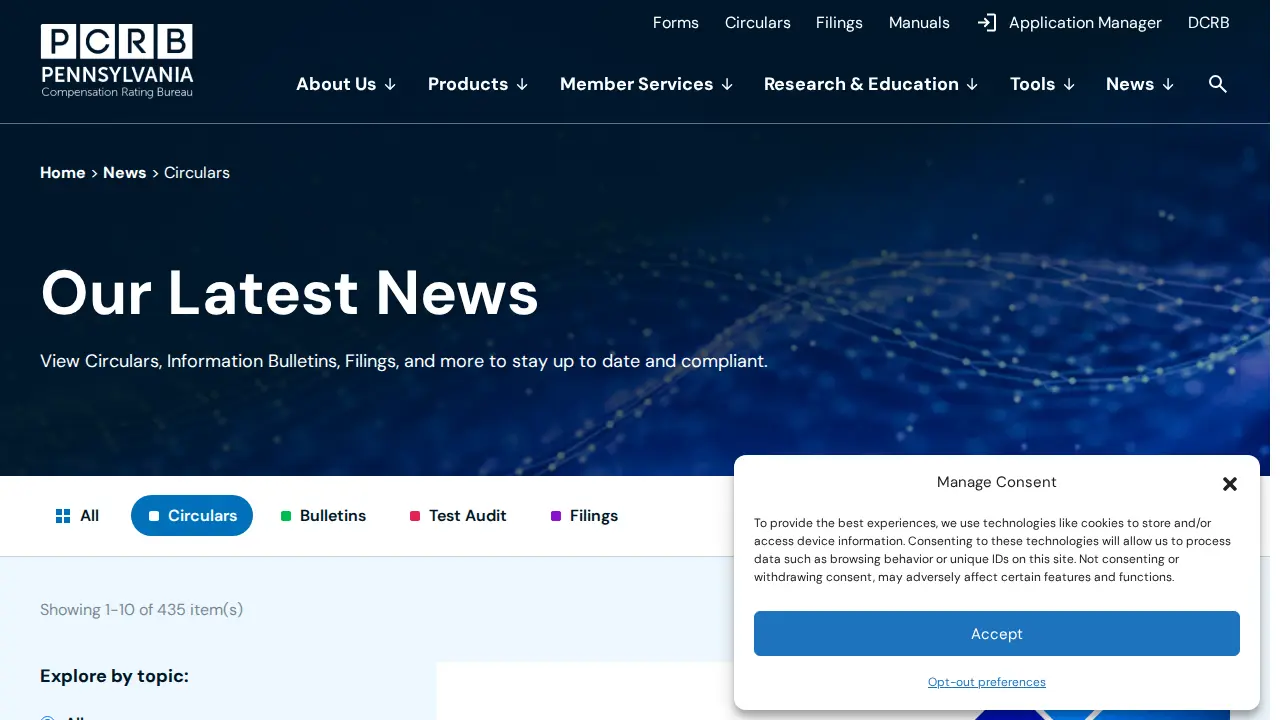Open the Opt-out preferences link
The image size is (1280, 720).
tap(987, 682)
